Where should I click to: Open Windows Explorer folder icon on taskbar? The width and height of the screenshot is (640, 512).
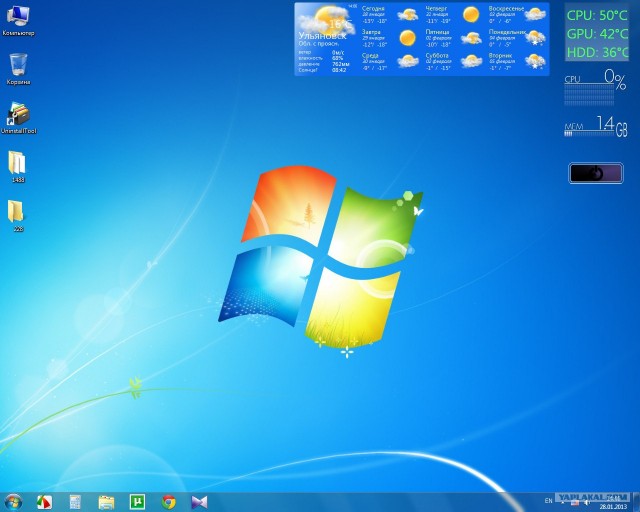[107, 501]
